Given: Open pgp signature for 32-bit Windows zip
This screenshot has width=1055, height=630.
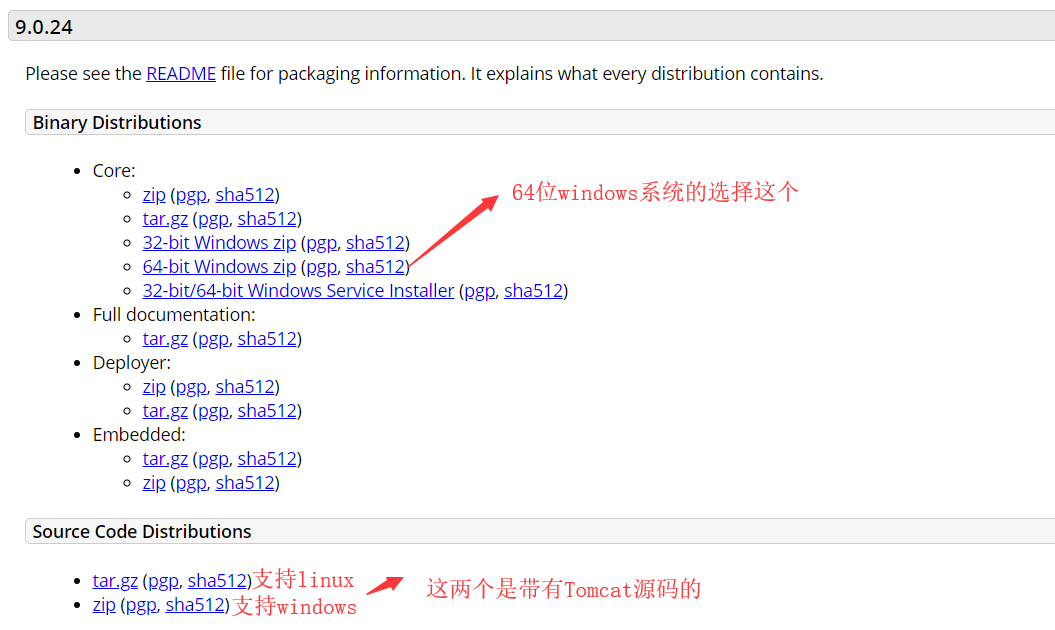Looking at the screenshot, I should 322,242.
